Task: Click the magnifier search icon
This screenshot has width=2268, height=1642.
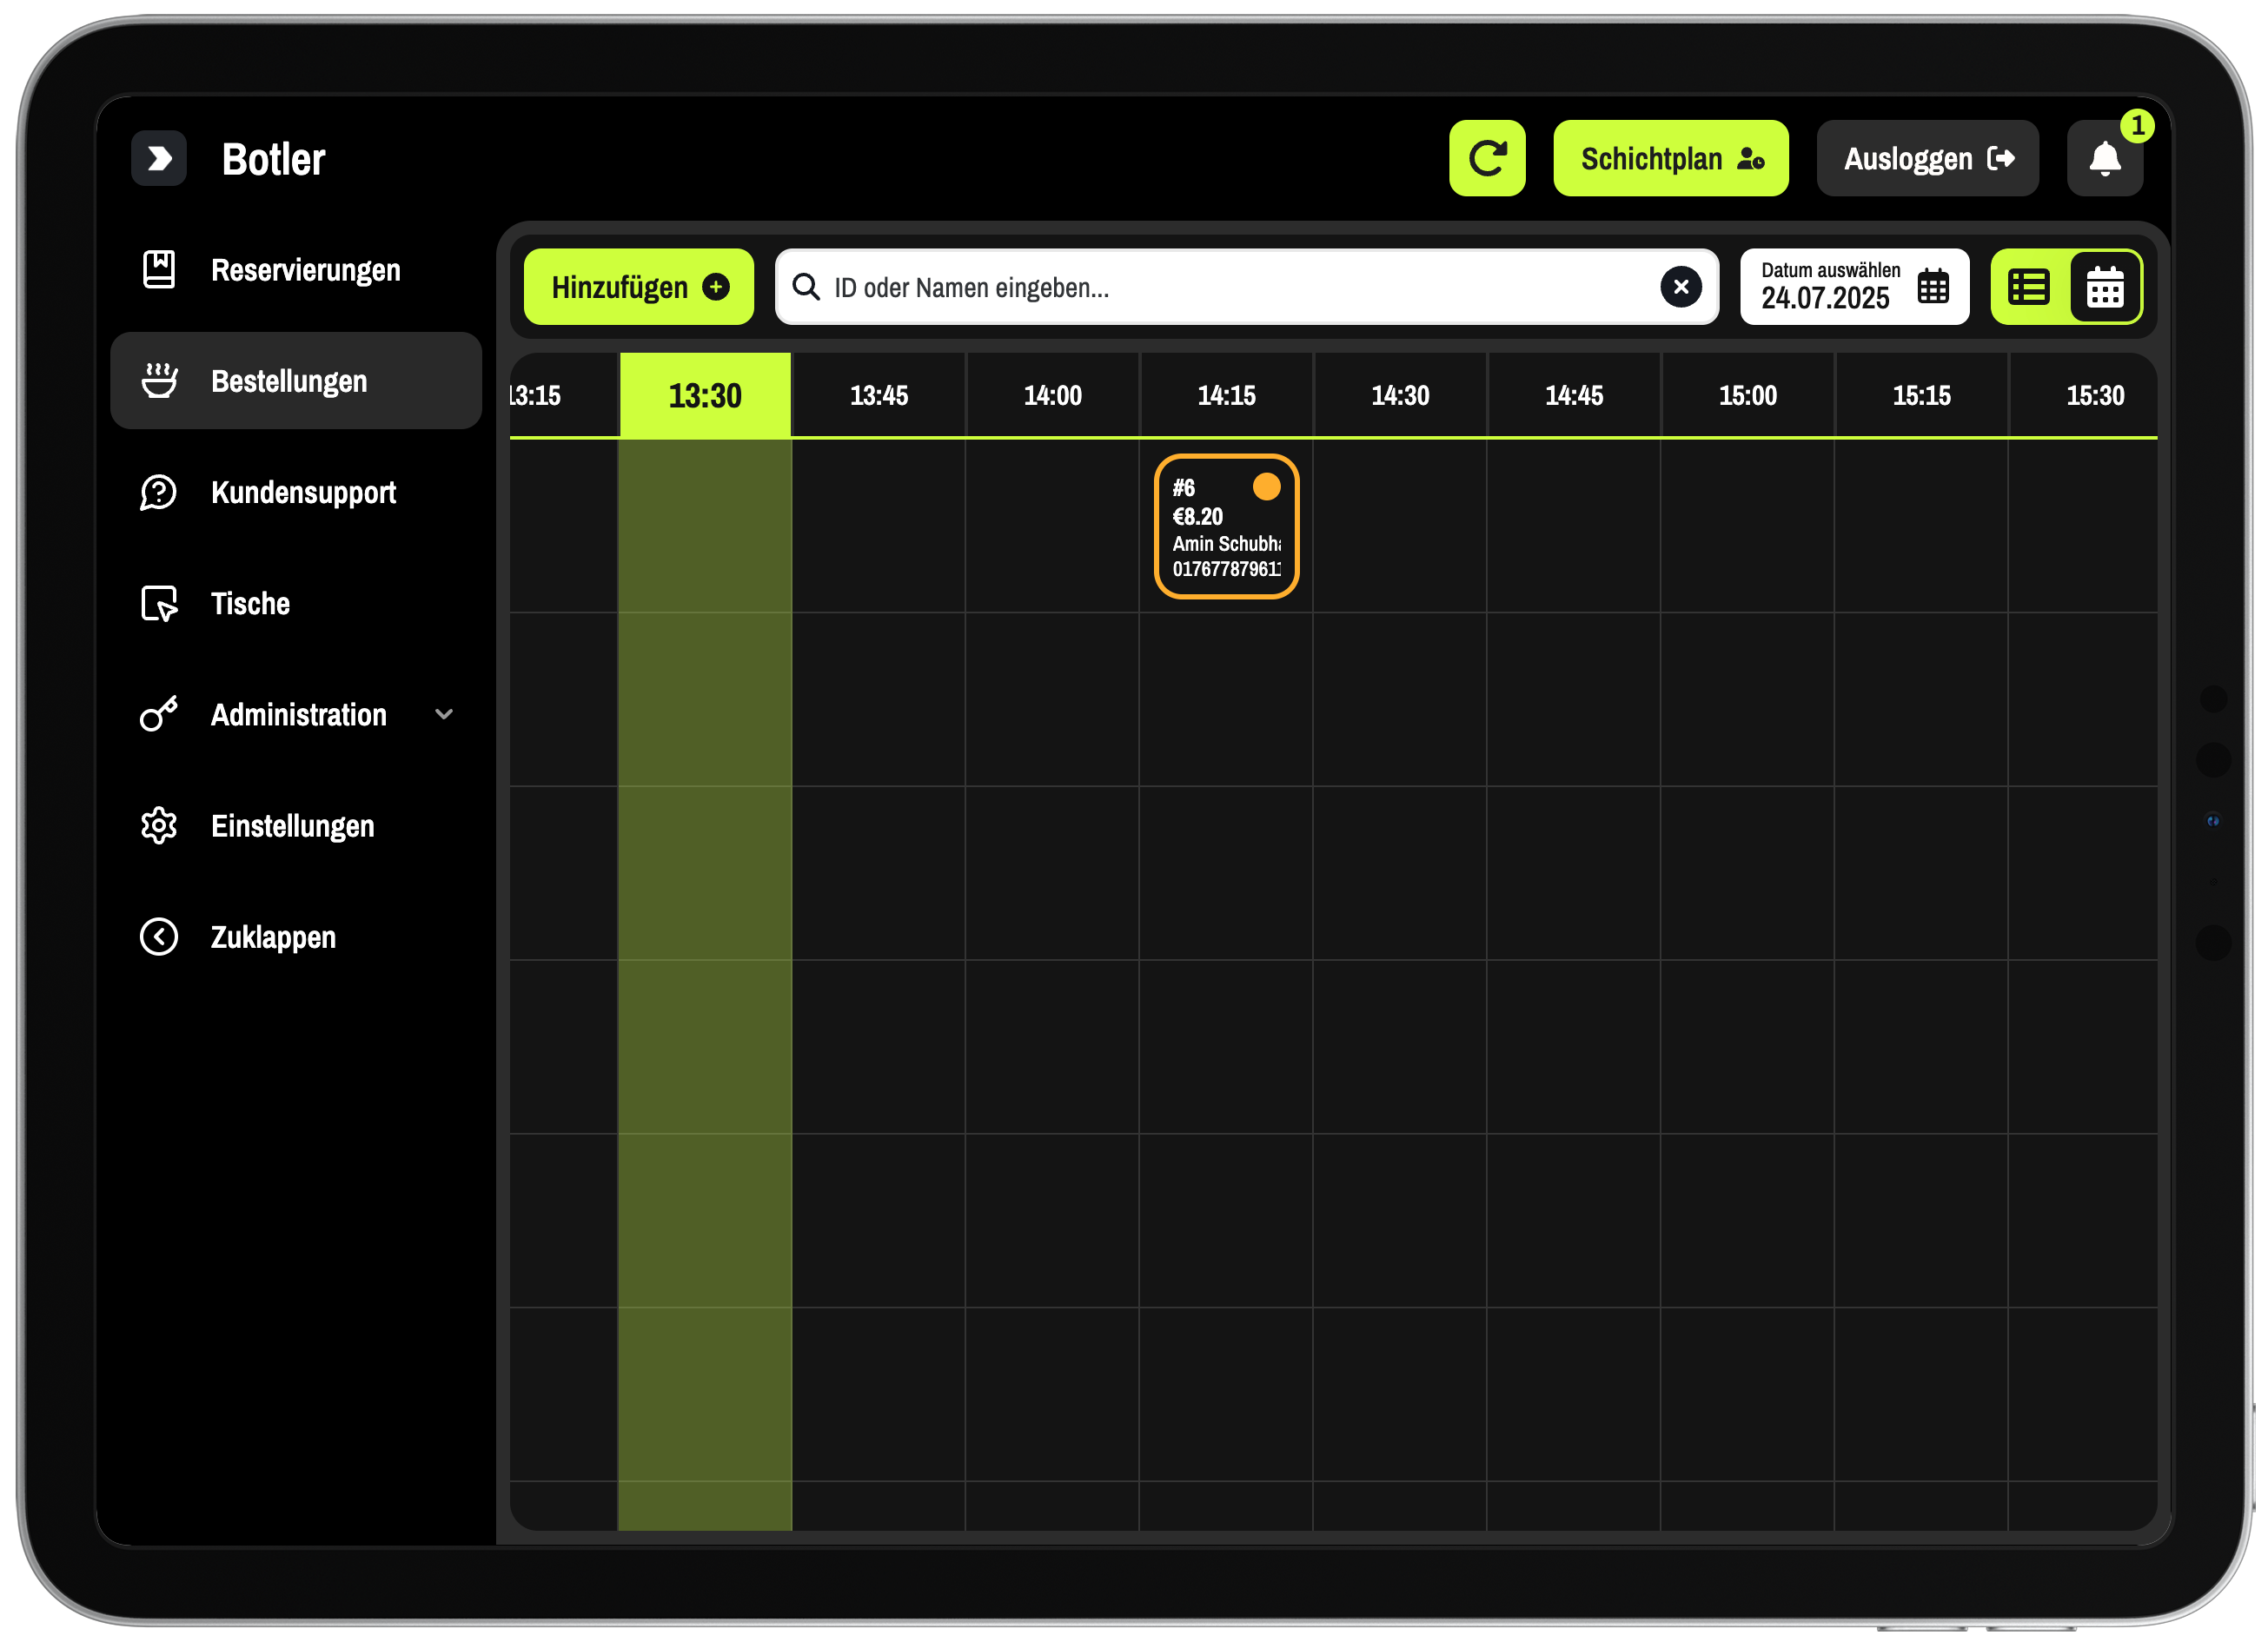Action: click(806, 288)
